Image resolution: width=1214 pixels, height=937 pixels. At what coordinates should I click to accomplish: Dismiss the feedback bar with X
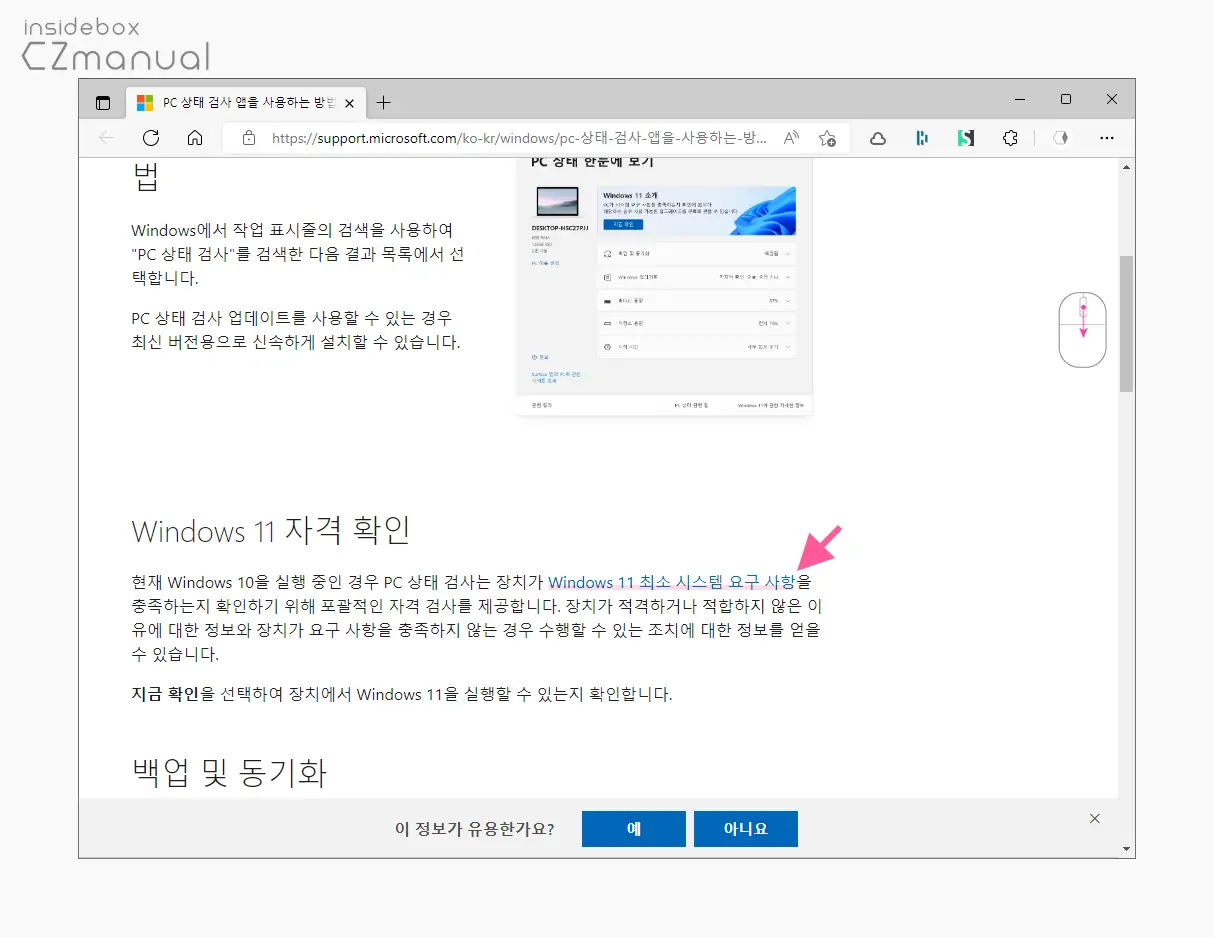[x=1095, y=818]
